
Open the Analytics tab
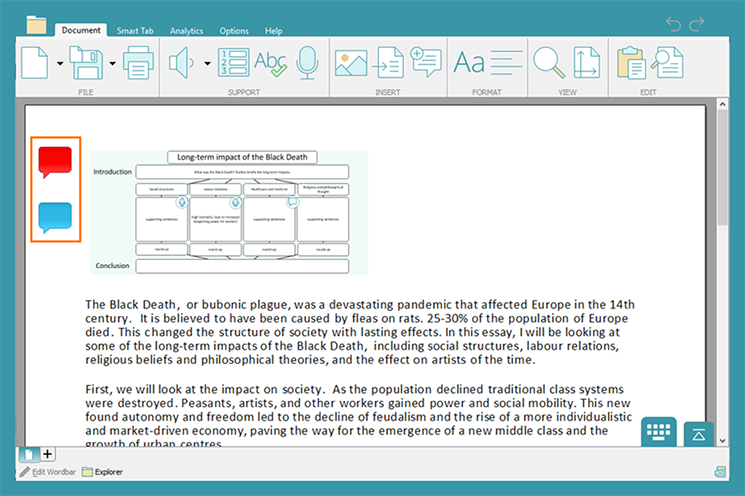[x=186, y=31]
